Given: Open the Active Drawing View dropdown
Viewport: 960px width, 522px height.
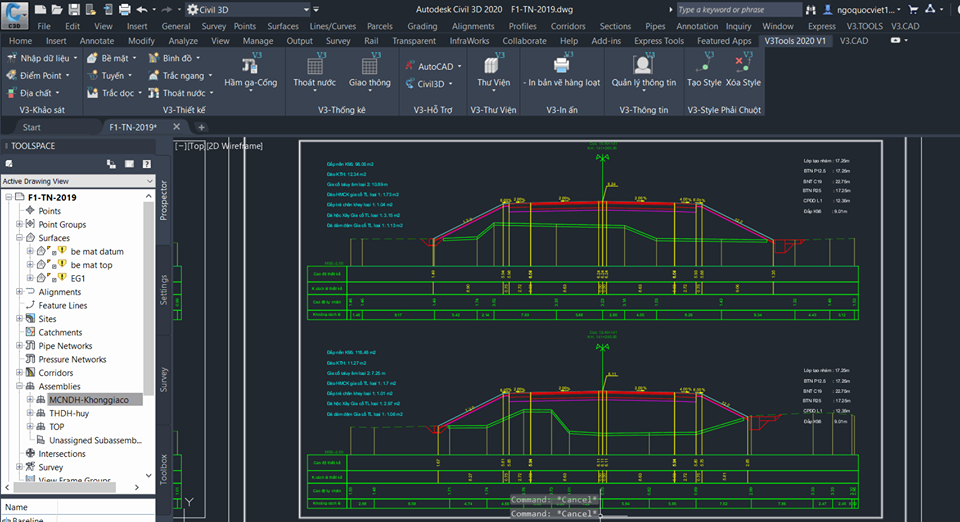Looking at the screenshot, I should pos(76,180).
